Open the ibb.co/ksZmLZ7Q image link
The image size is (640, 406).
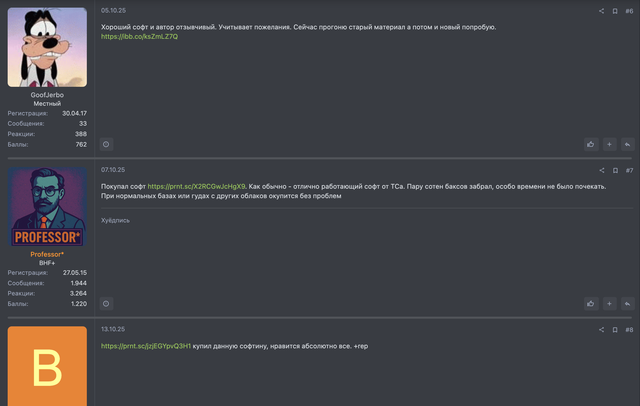click(139, 36)
